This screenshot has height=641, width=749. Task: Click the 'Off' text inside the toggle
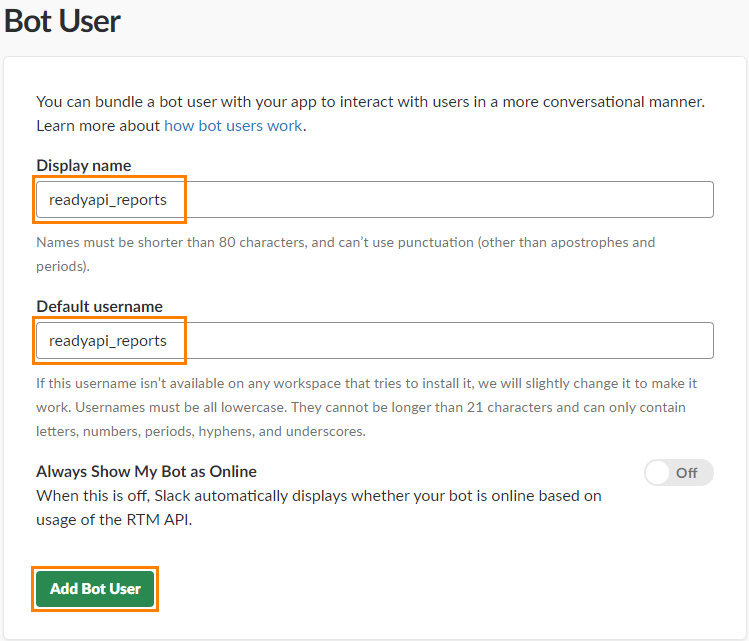pyautogui.click(x=687, y=473)
